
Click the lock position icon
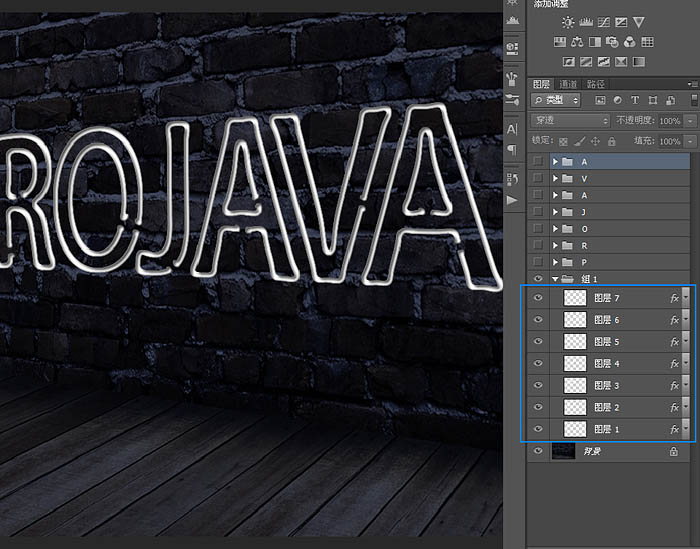click(x=595, y=141)
